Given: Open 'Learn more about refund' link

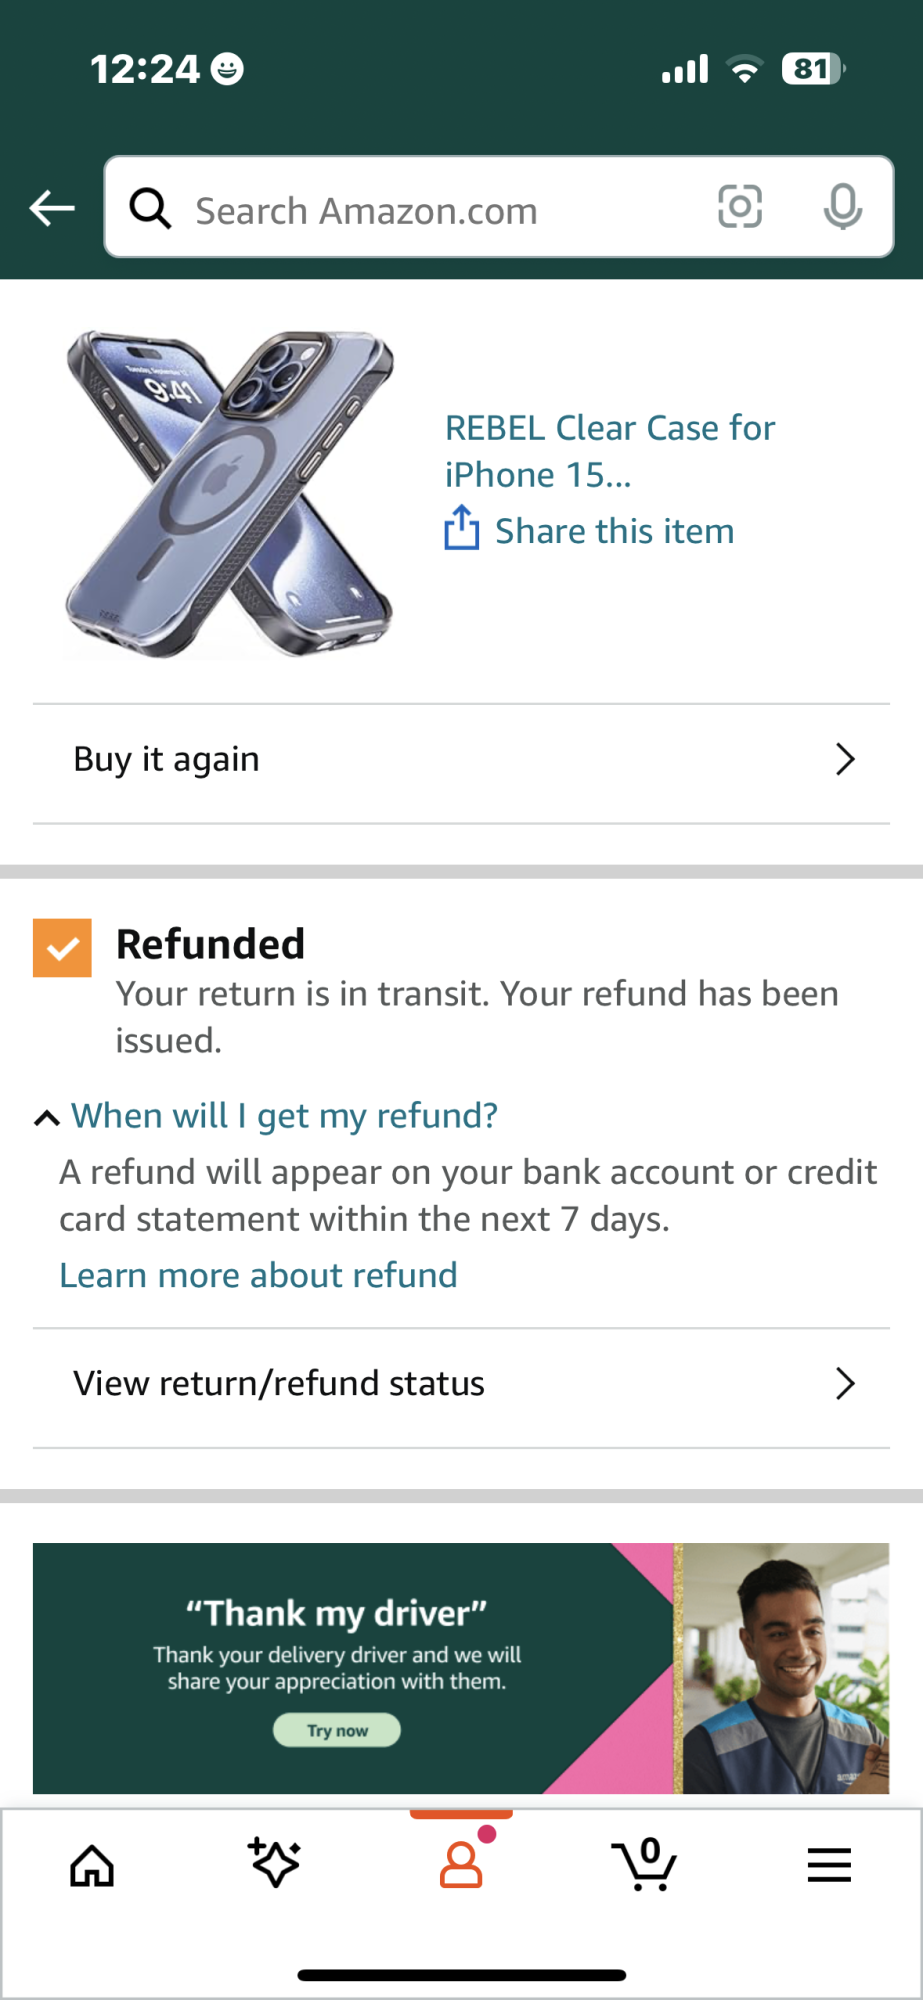Looking at the screenshot, I should pyautogui.click(x=258, y=1275).
